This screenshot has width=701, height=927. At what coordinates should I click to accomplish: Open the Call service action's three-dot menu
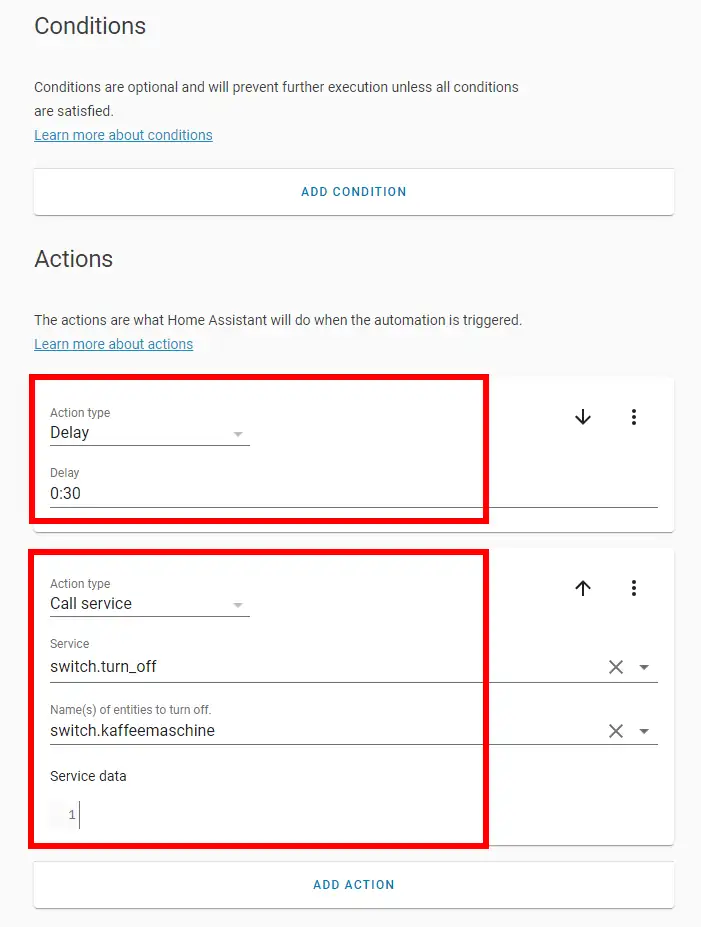(633, 588)
